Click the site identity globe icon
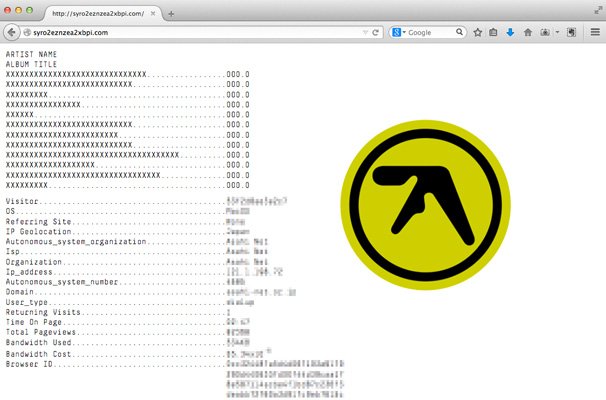 (25, 32)
